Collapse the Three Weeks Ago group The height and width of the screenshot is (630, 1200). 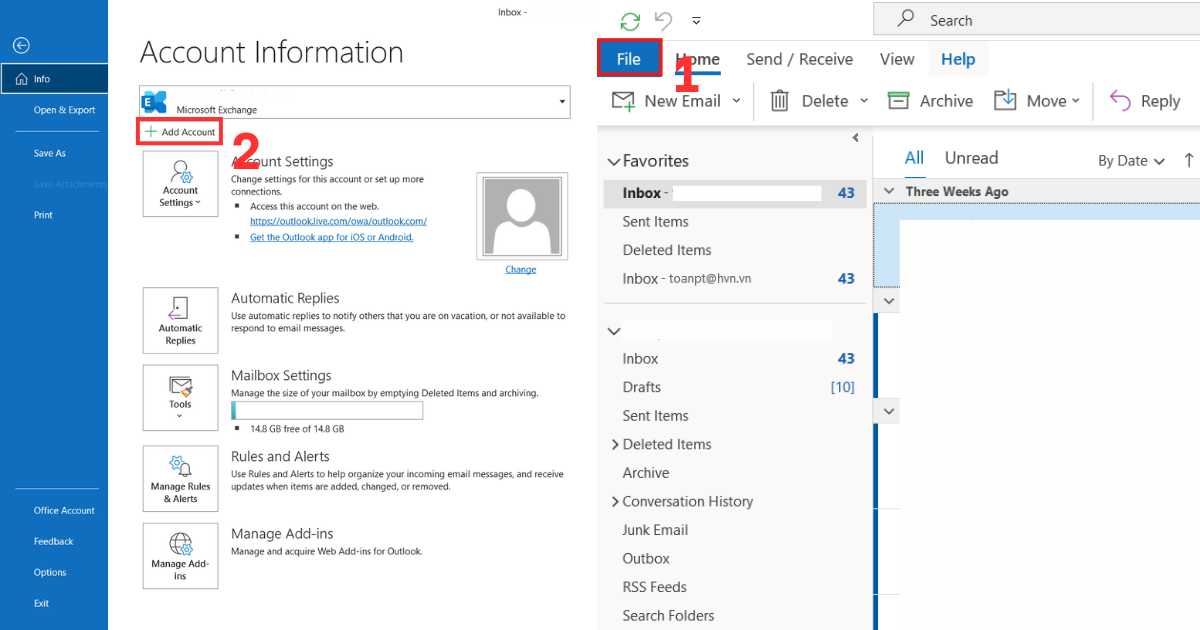(x=888, y=191)
